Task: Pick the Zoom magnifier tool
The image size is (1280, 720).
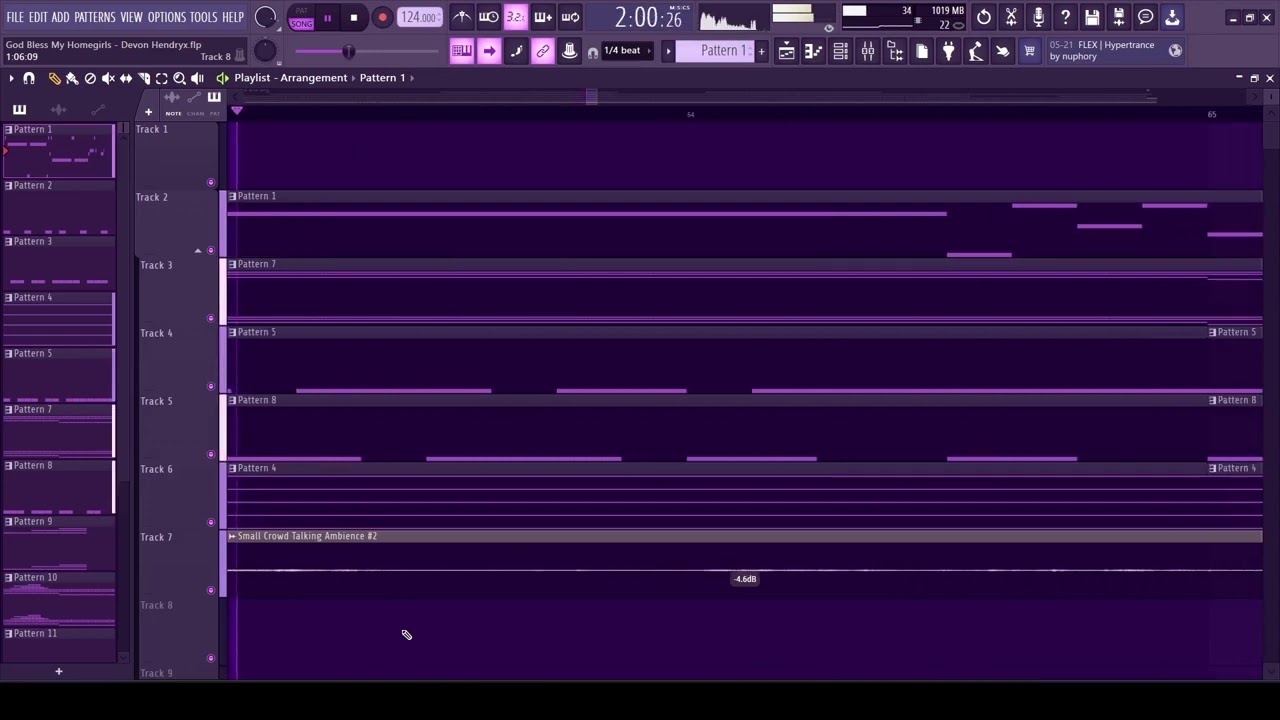Action: coord(180,78)
